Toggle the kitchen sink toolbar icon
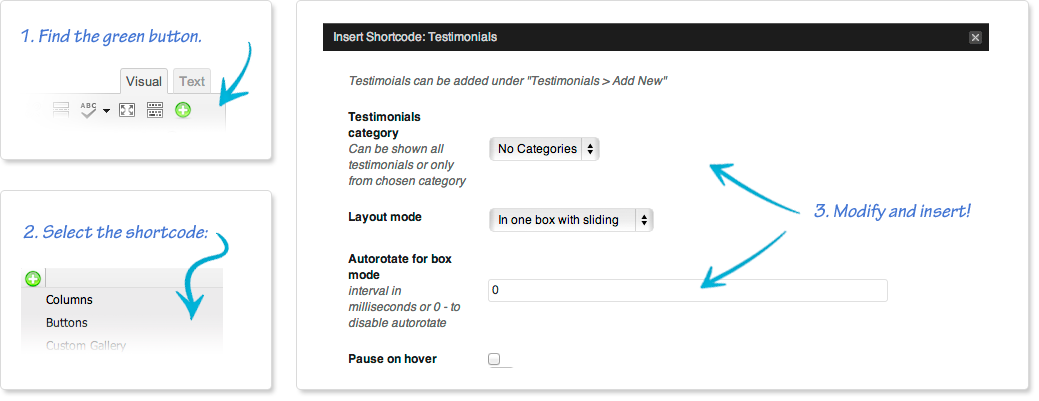Screen dimensions: 1039x401 [154, 110]
